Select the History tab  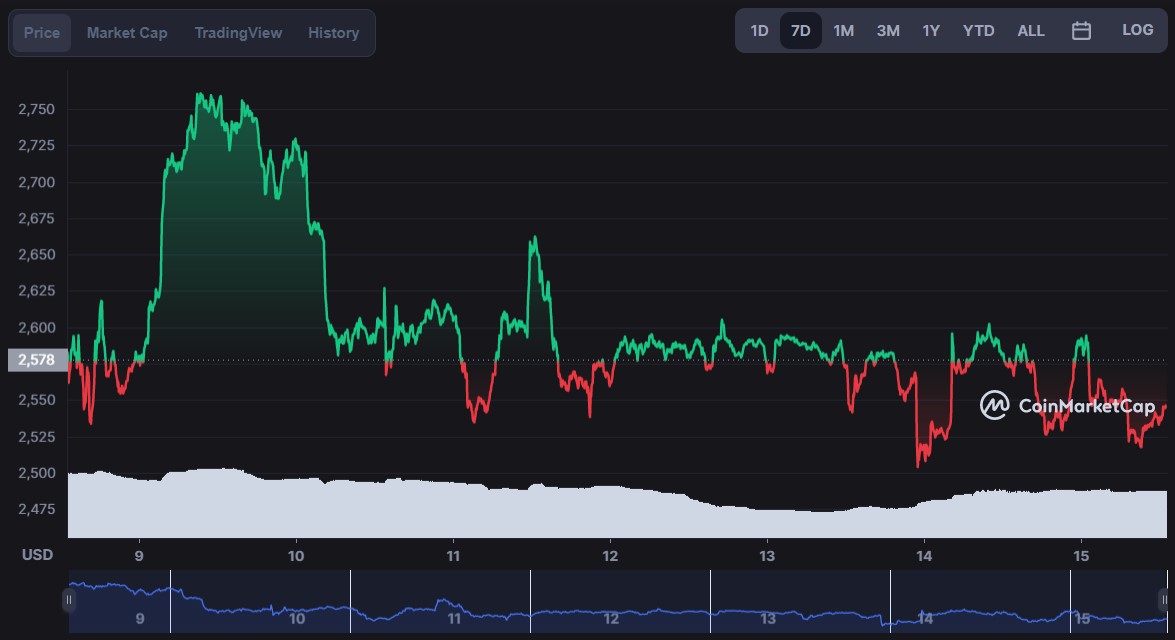click(333, 33)
